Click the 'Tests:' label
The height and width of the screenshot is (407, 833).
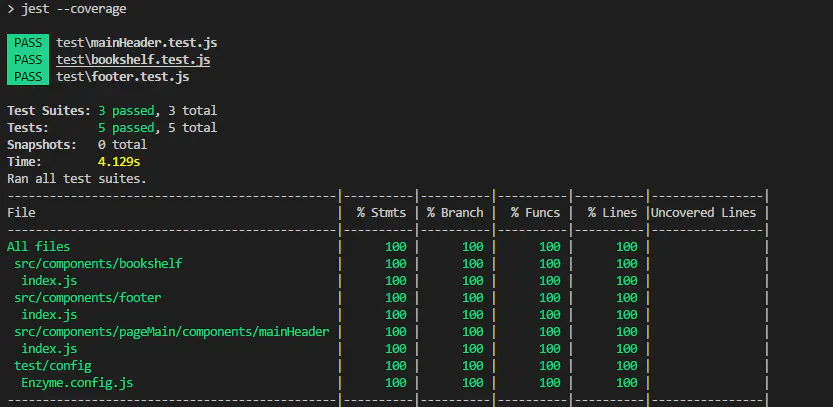(28, 128)
